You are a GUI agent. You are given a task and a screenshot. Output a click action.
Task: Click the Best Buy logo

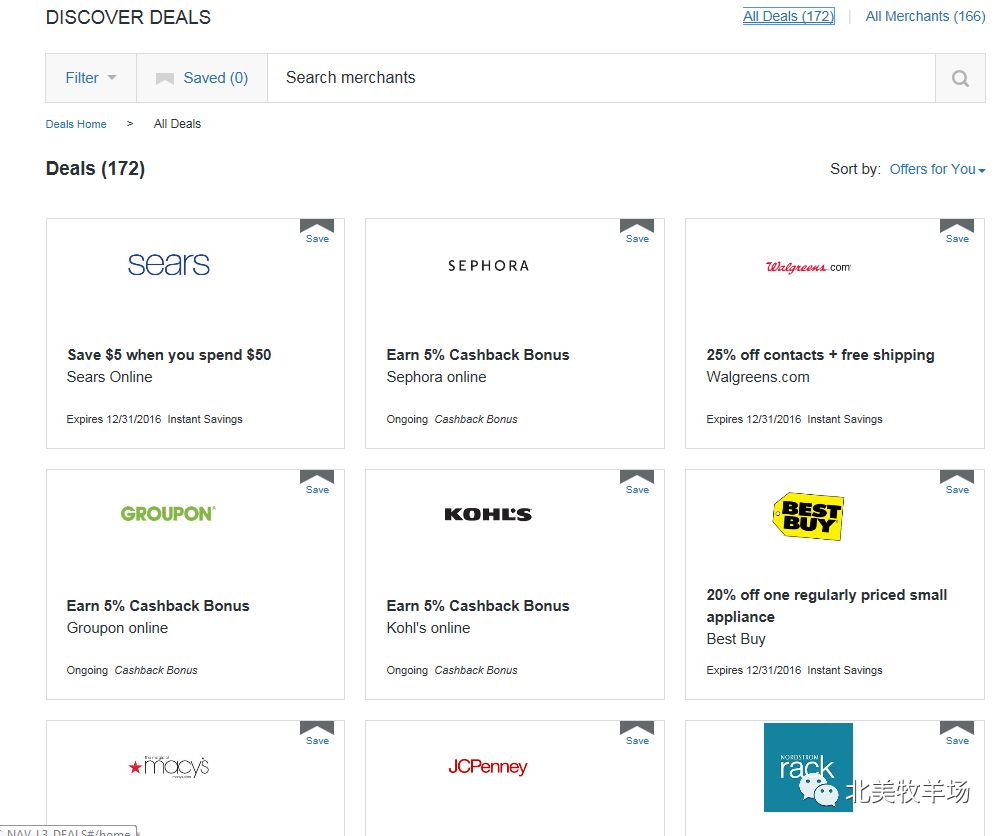point(809,516)
